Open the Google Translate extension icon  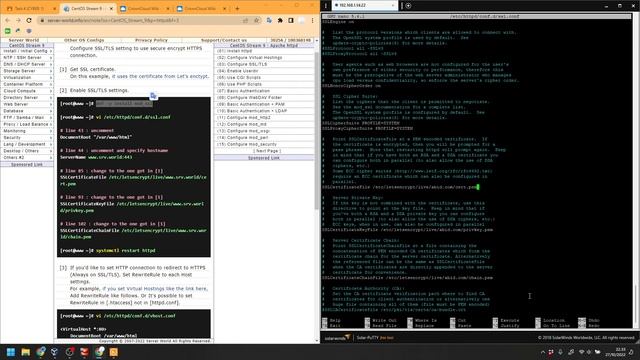click(x=269, y=20)
